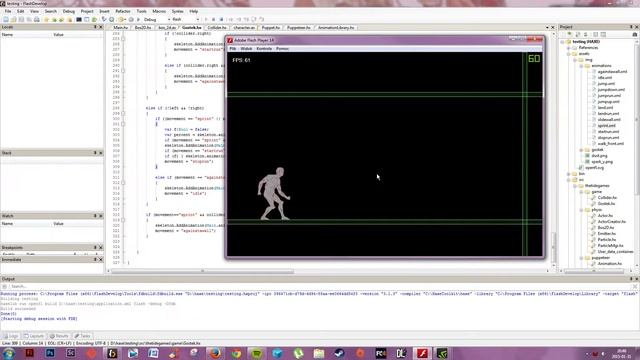The width and height of the screenshot is (640, 360).
Task: Select walk_front.xml in the project tree
Action: 611,144
